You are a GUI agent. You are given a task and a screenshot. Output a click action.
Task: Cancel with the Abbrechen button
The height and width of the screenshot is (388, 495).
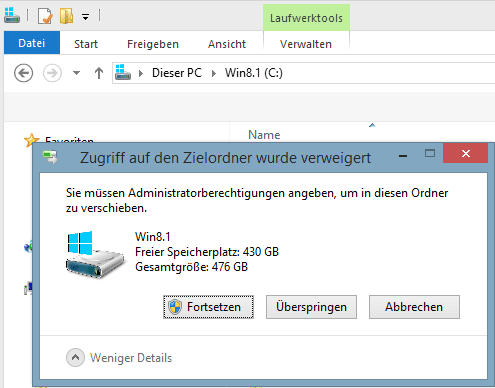(x=414, y=307)
